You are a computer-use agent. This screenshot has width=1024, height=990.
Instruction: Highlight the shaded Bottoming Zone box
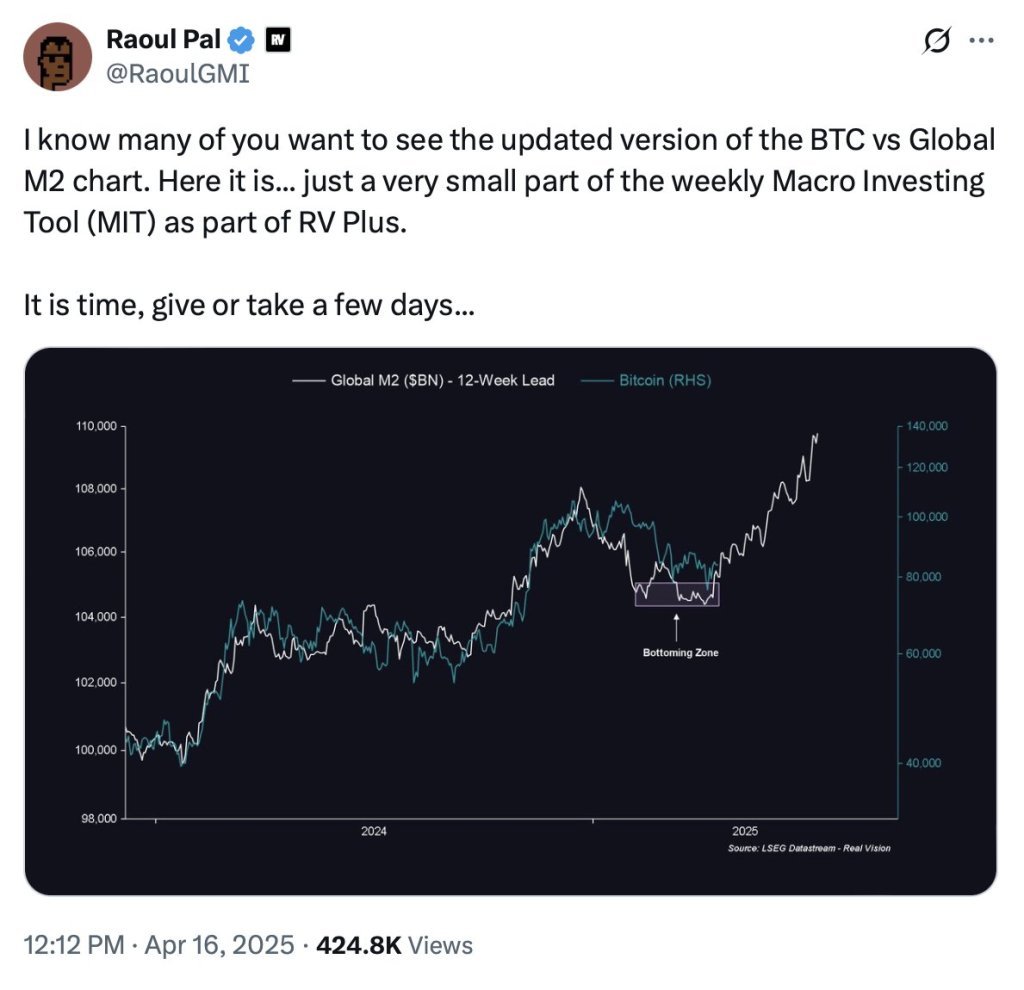click(x=676, y=594)
